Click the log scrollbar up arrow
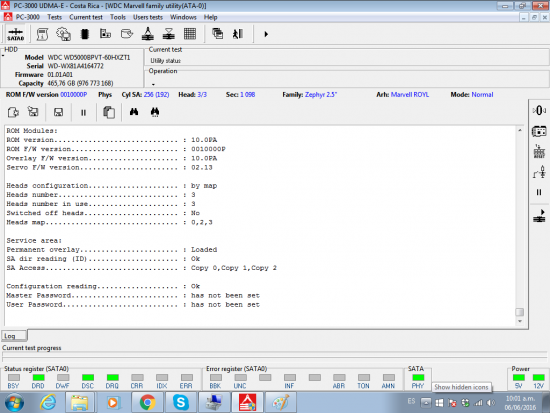Screen dimensions: 550x413 [x=520, y=130]
